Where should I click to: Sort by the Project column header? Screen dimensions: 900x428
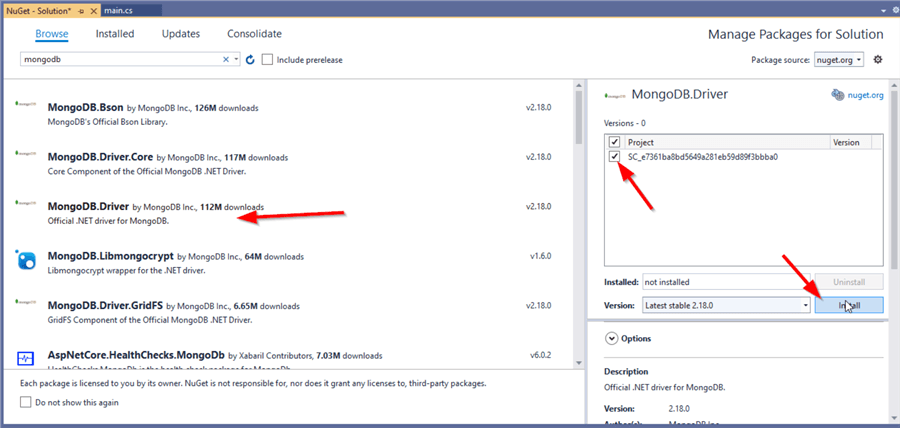point(727,142)
